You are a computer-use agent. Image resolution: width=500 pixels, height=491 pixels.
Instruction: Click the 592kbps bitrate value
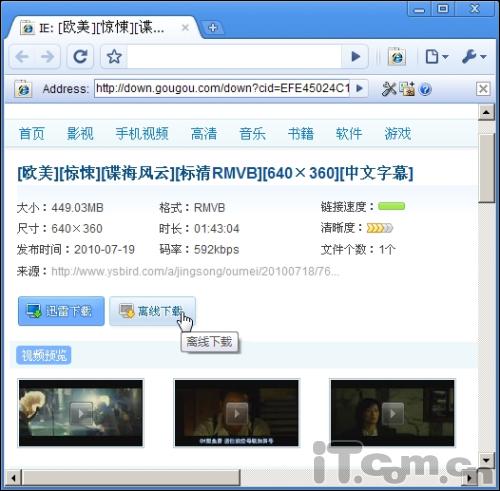pos(217,249)
